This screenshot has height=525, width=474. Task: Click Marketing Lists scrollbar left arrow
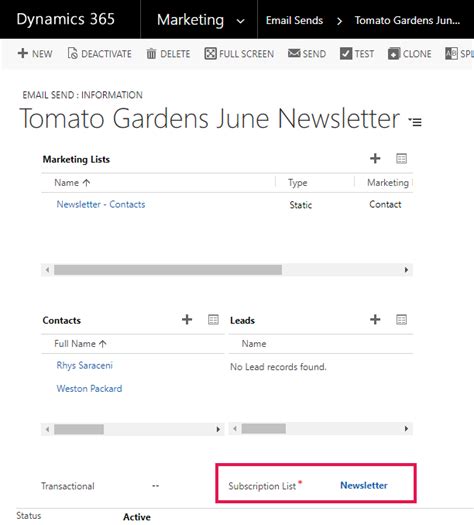tap(47, 270)
